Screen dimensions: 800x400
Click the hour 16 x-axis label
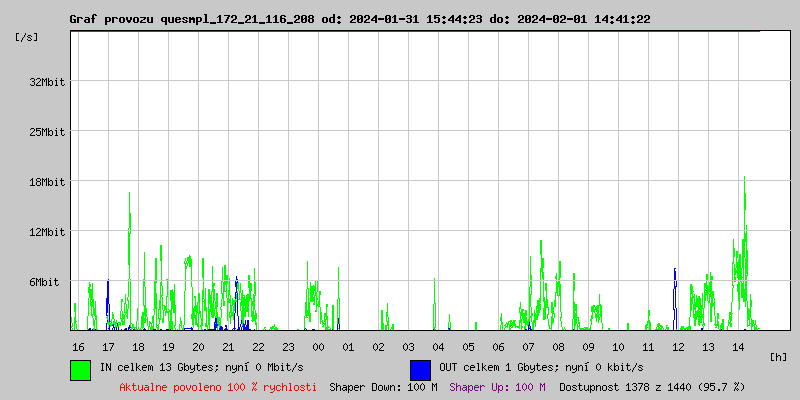(78, 346)
